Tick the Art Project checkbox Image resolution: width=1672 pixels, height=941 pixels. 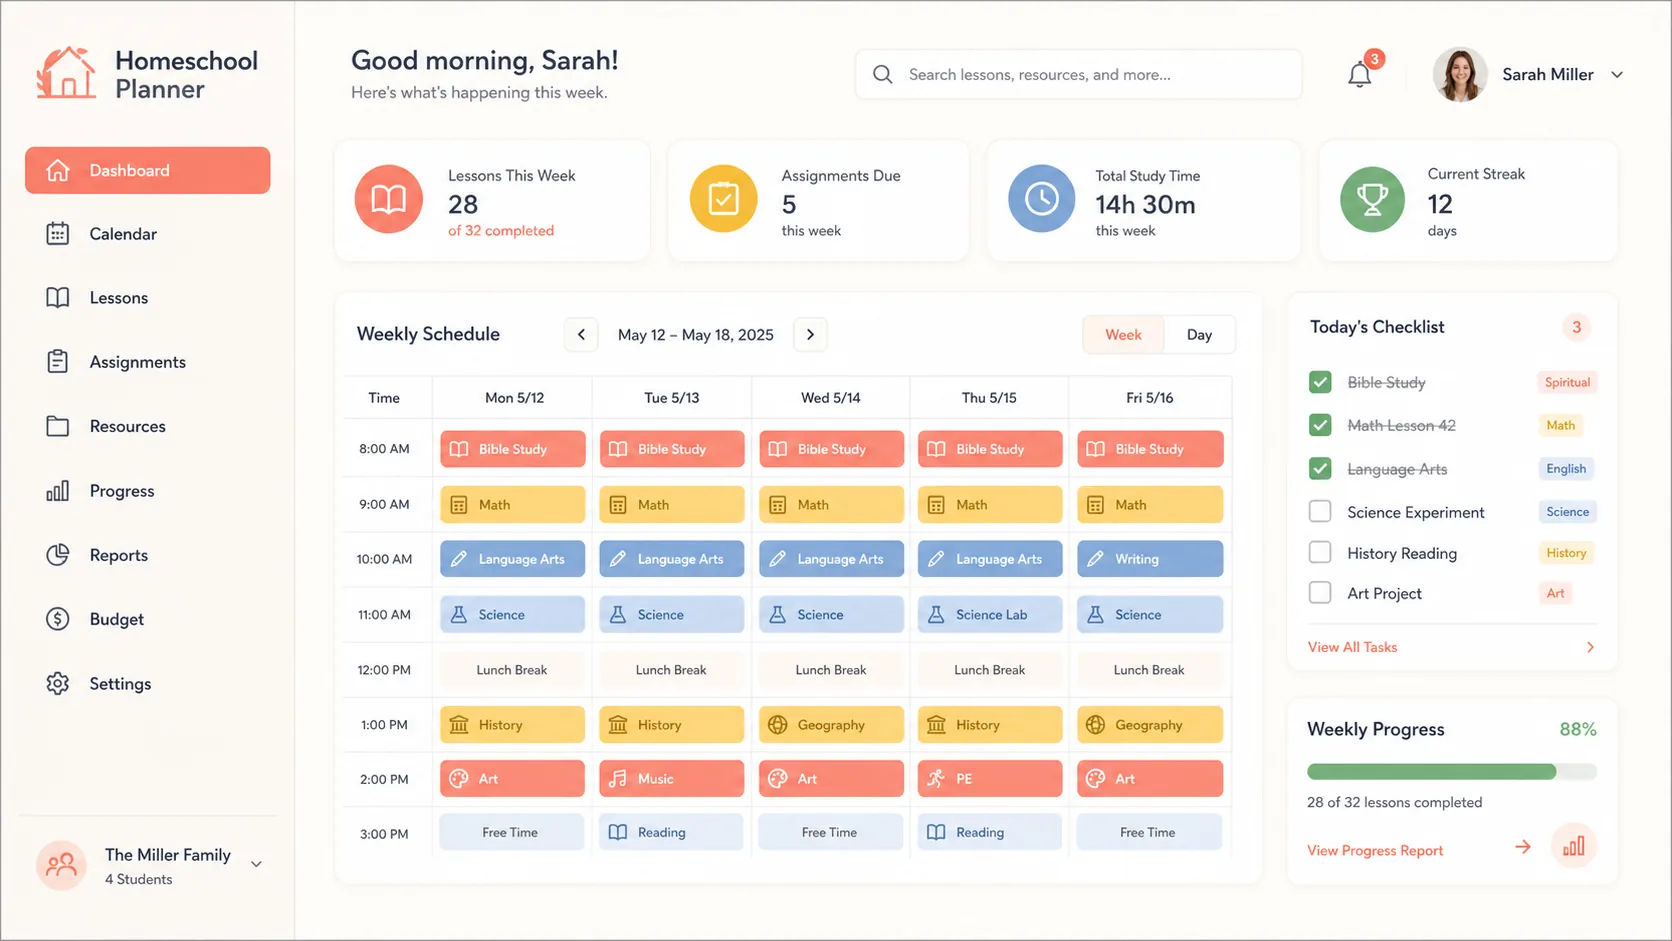click(x=1320, y=593)
